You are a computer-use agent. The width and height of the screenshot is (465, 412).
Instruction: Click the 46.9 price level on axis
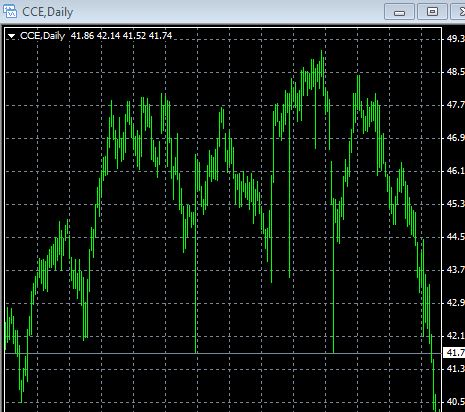(455, 138)
